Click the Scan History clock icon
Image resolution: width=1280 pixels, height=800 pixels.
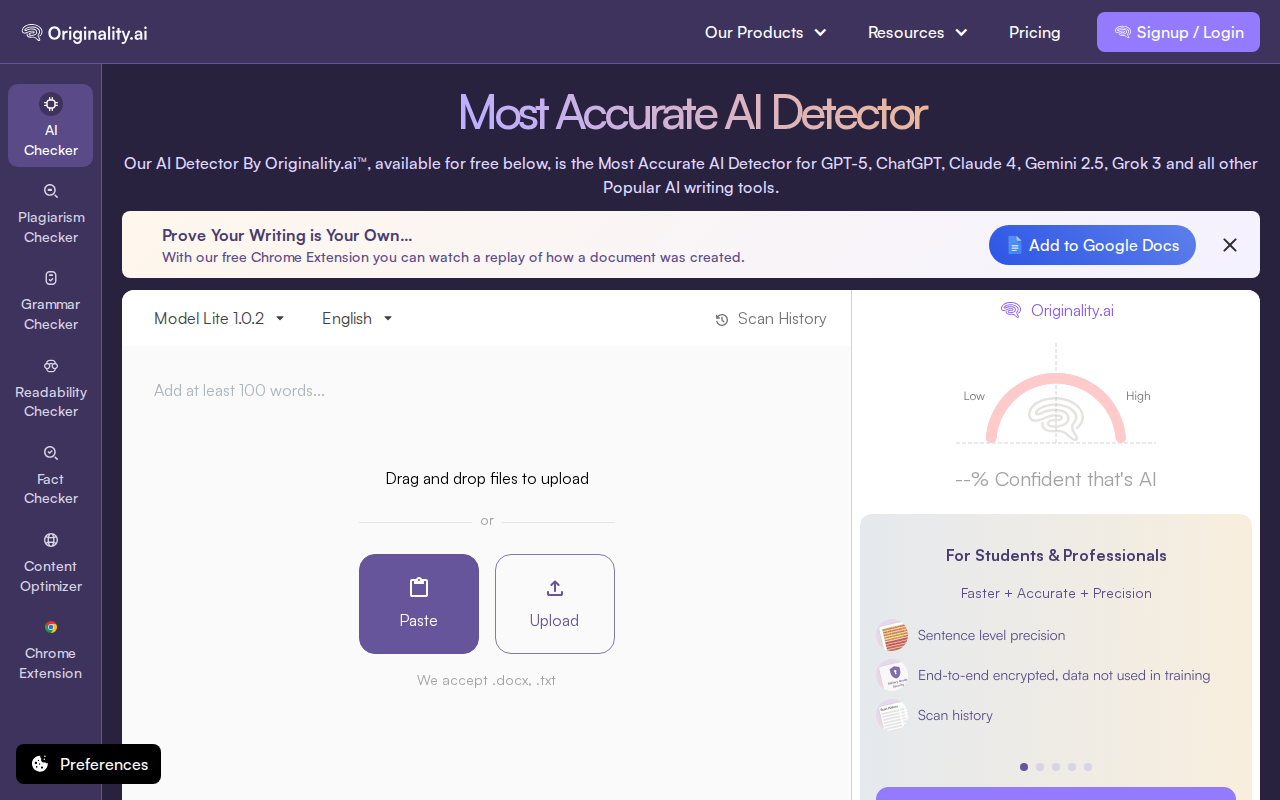(x=722, y=319)
